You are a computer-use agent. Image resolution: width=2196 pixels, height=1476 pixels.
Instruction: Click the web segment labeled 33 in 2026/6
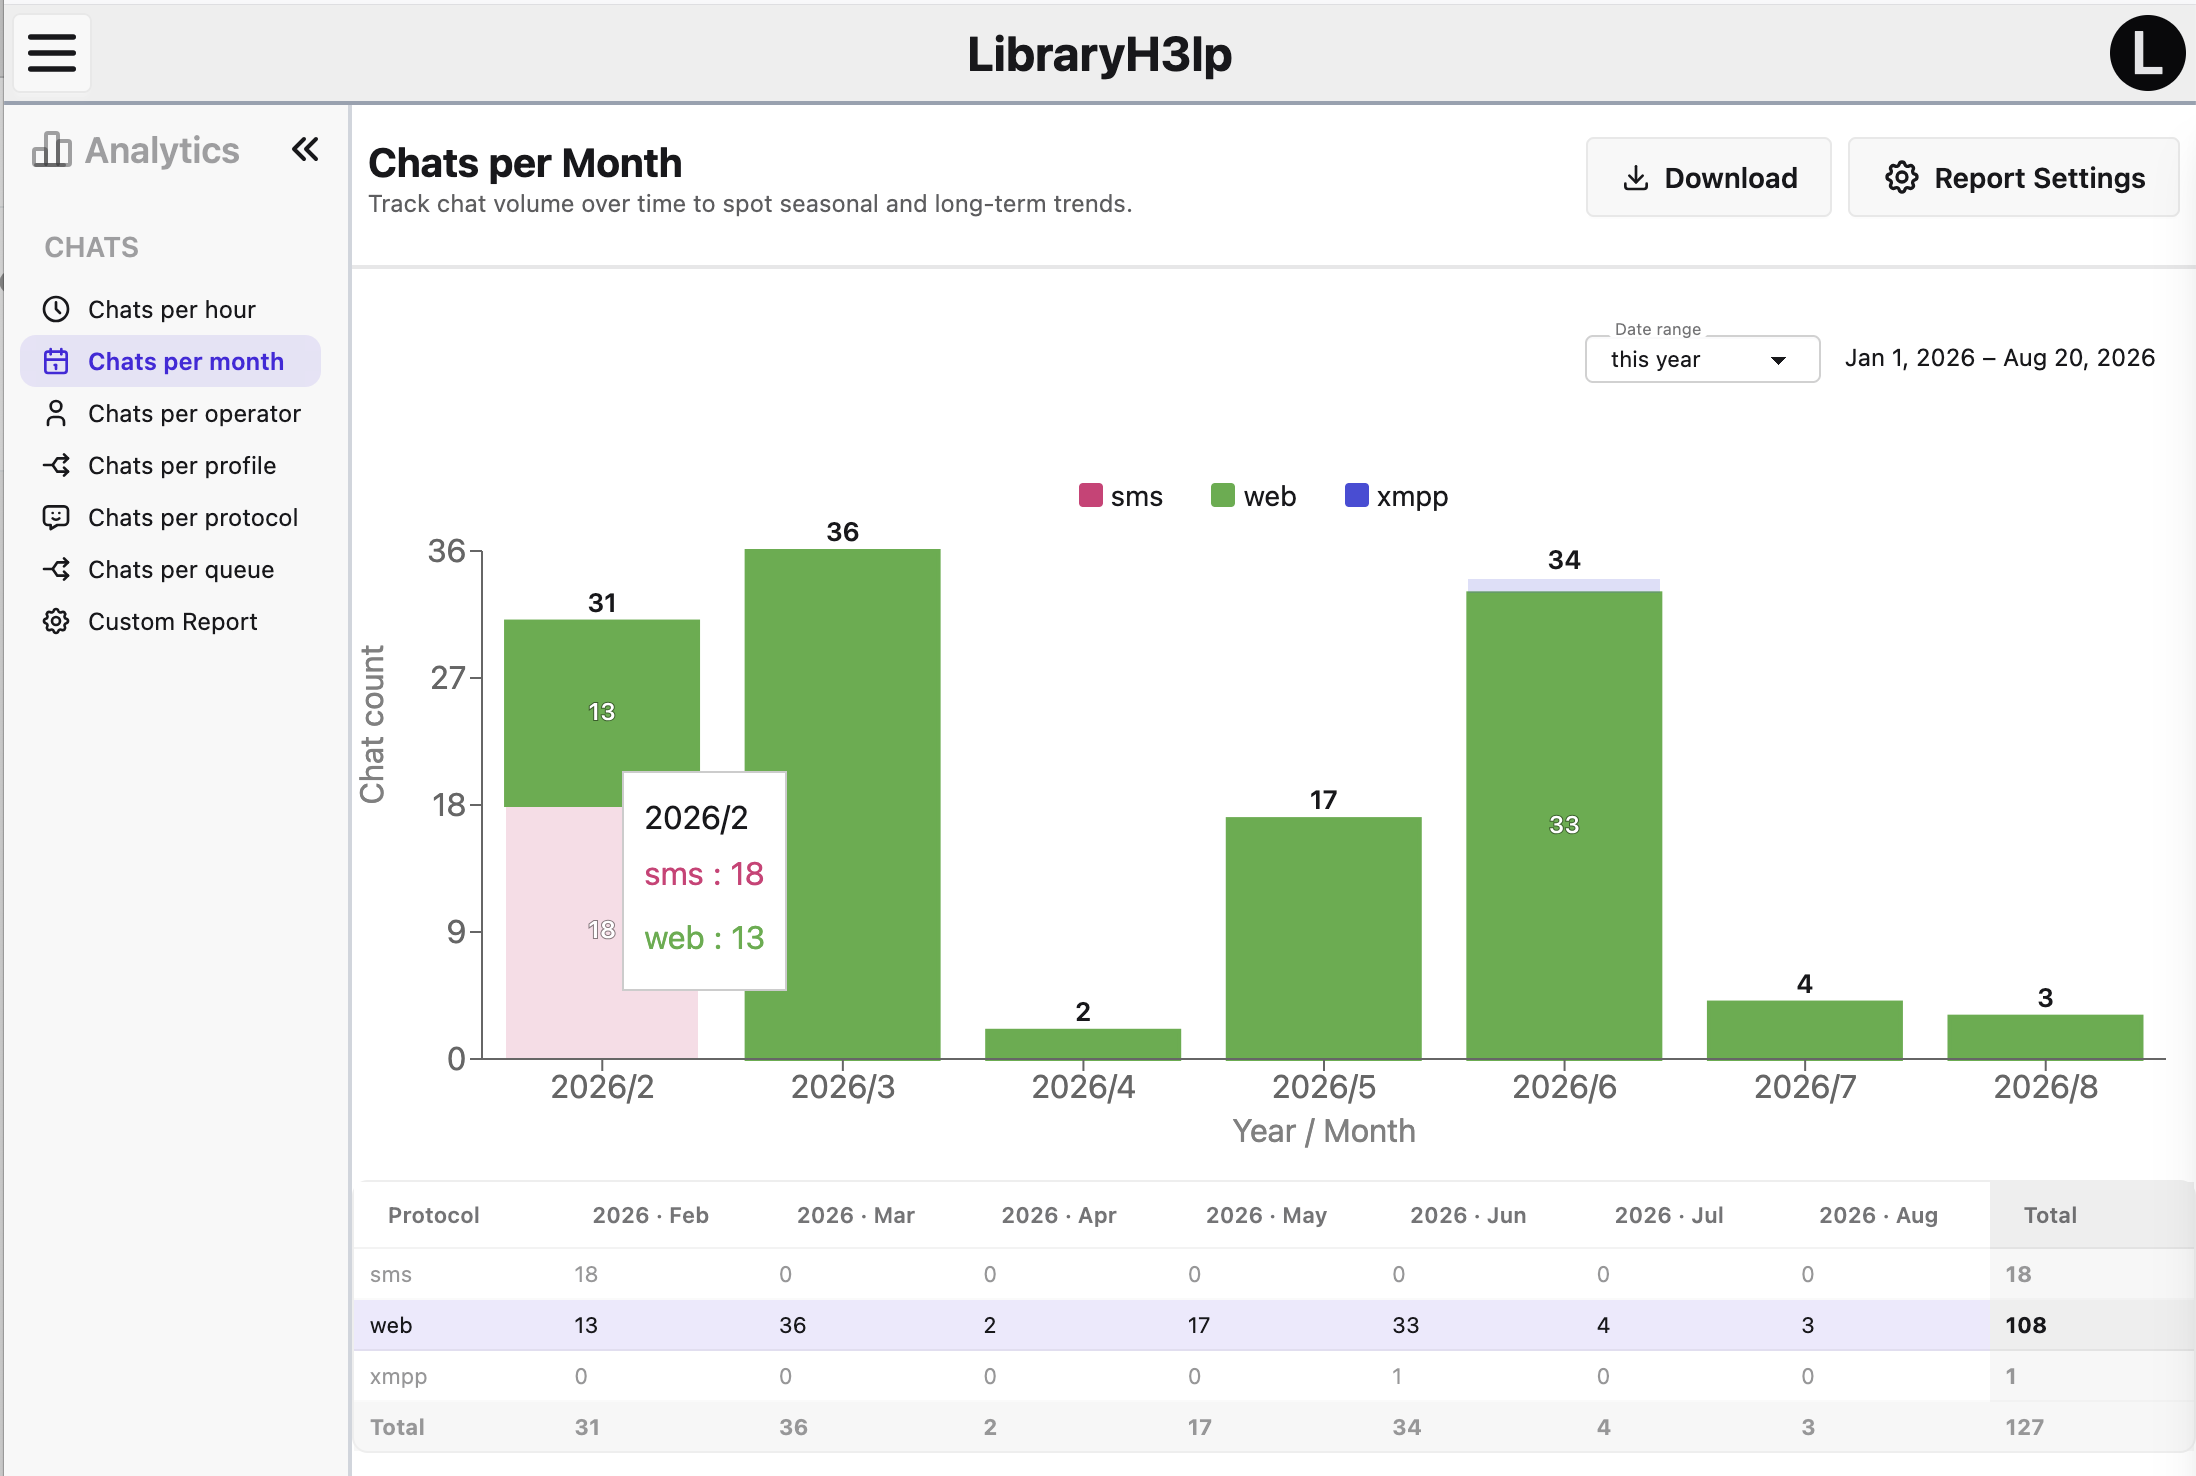(1564, 825)
